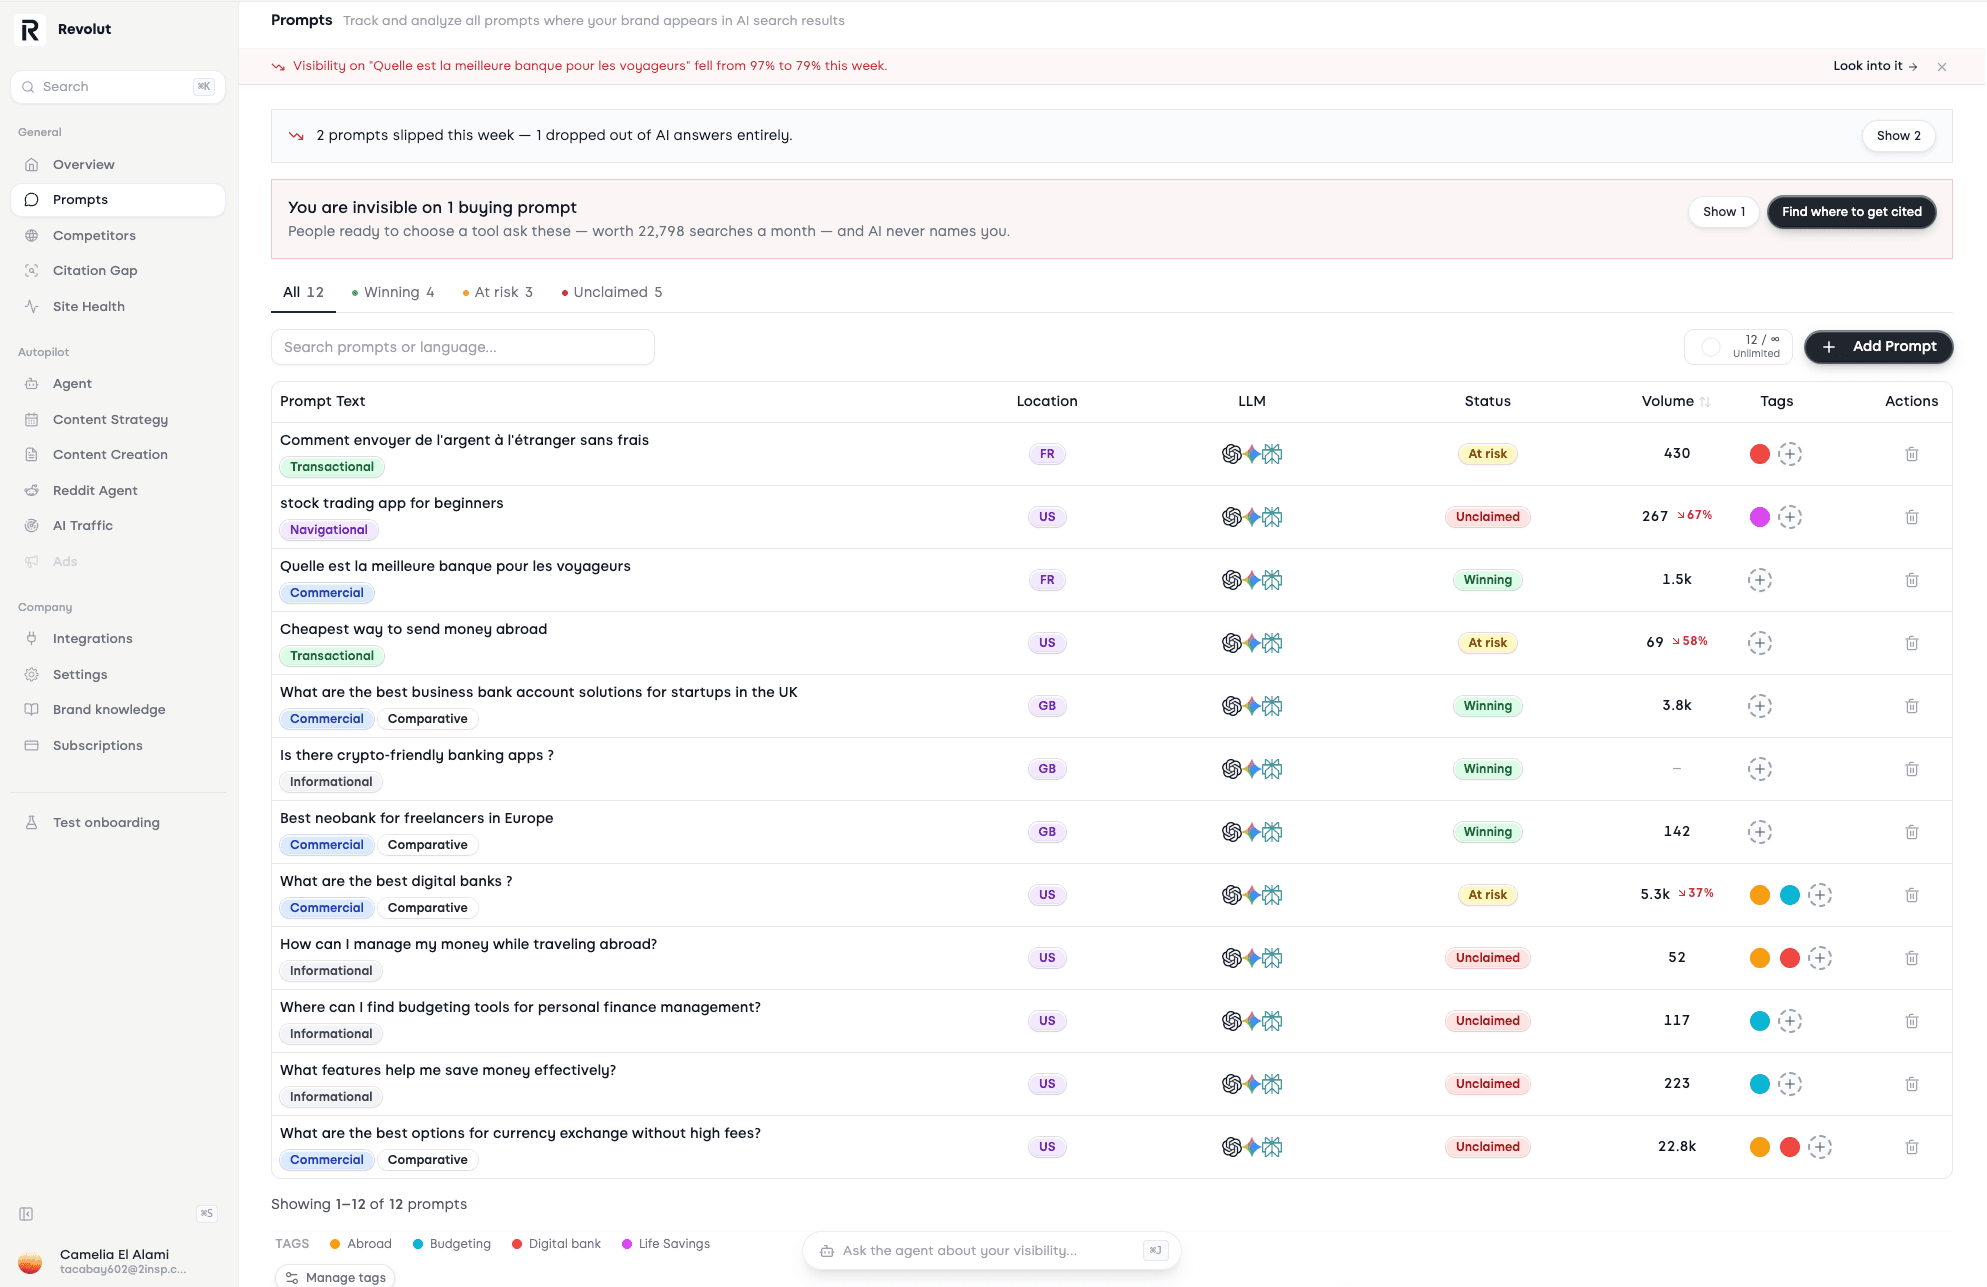The image size is (1987, 1287).
Task: Click the 'Search prompts or language' field
Action: click(462, 348)
